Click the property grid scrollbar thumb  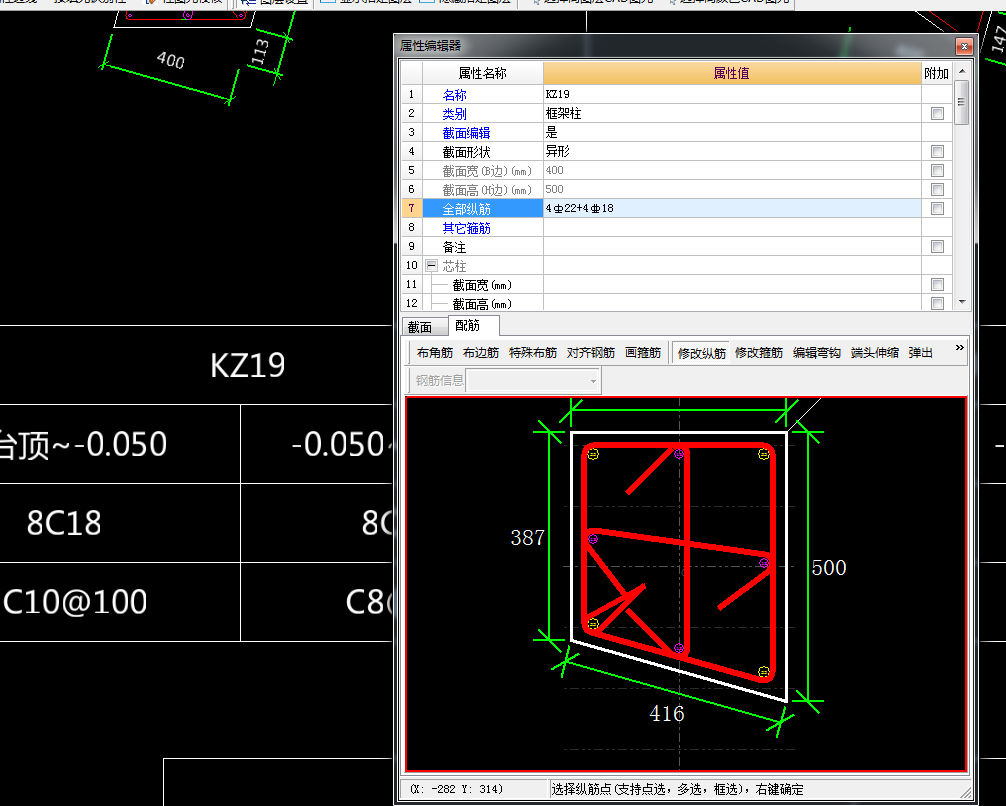(x=961, y=102)
